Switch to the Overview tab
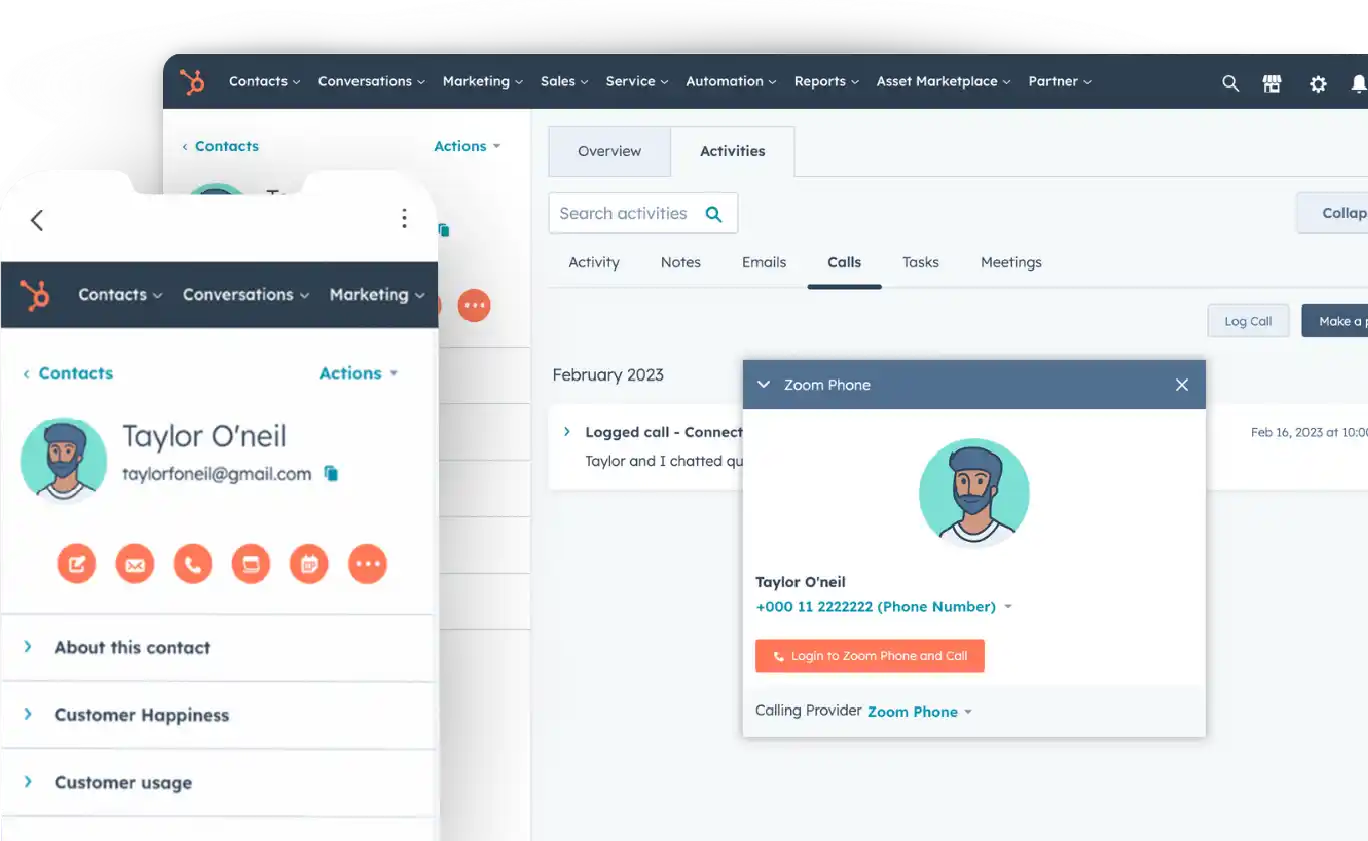This screenshot has height=841, width=1368. (x=609, y=151)
